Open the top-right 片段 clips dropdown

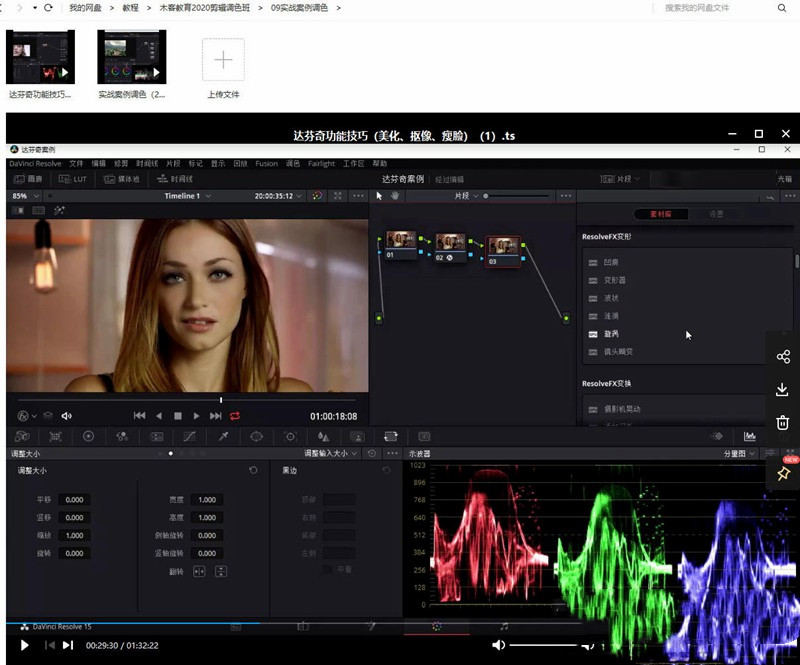point(620,179)
